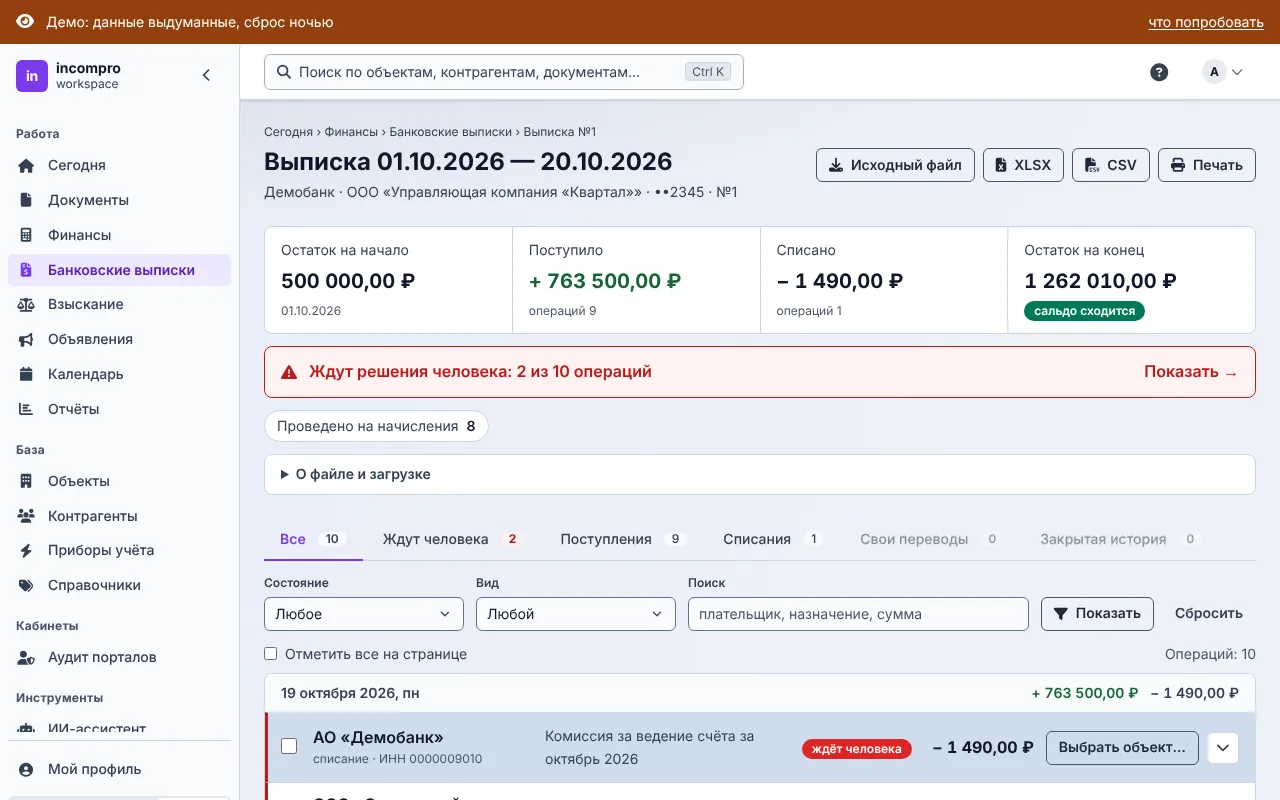The image size is (1280, 800).
Task: Switch to the Все tab
Action: (313, 539)
